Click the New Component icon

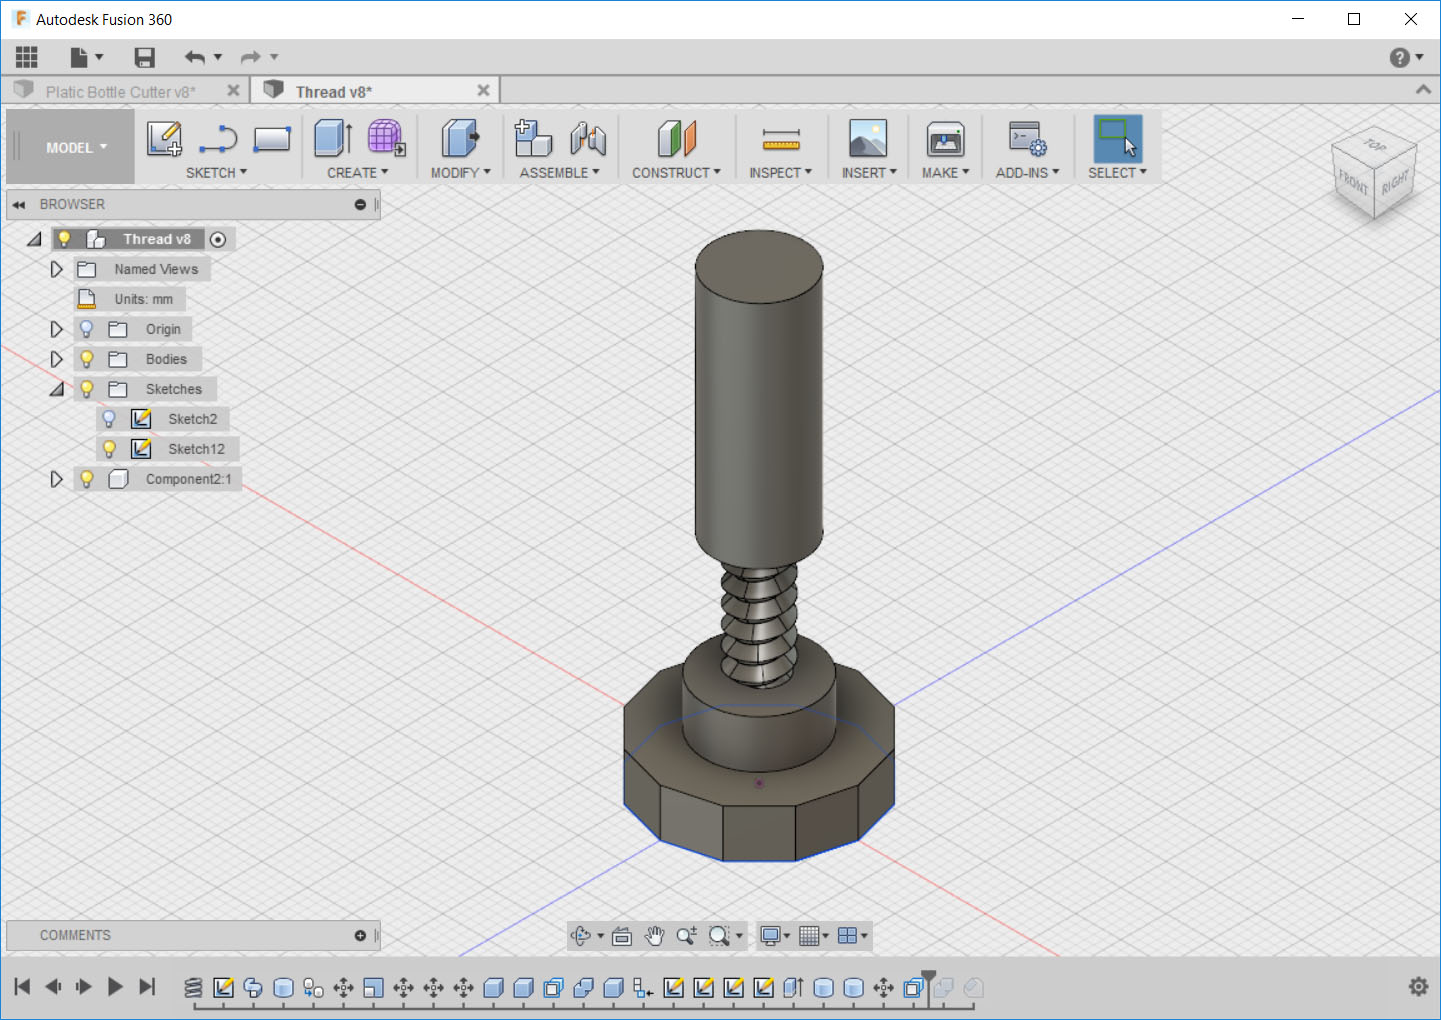(533, 138)
